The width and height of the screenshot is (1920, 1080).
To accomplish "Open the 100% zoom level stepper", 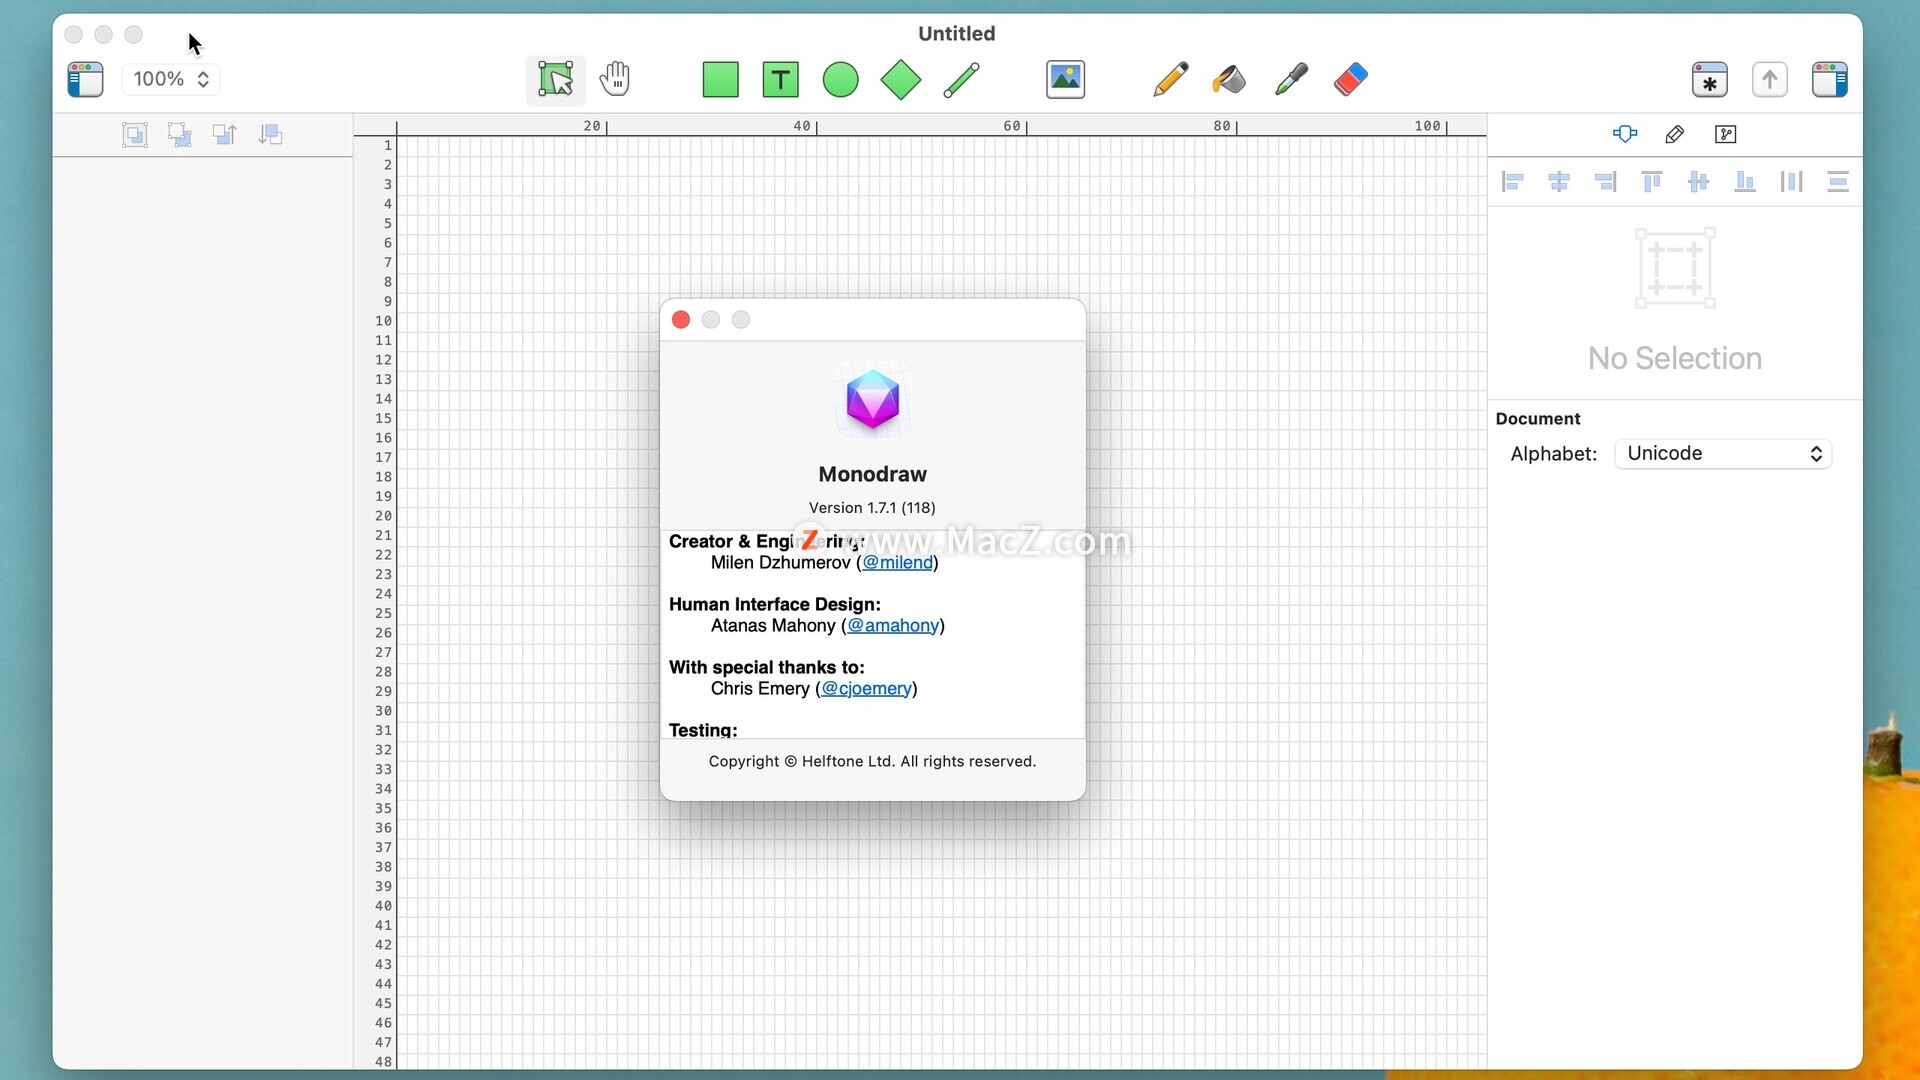I will 171,79.
